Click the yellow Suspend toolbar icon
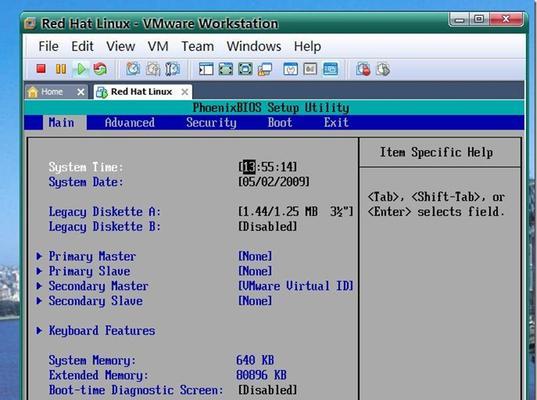This screenshot has width=537, height=400. point(61,69)
